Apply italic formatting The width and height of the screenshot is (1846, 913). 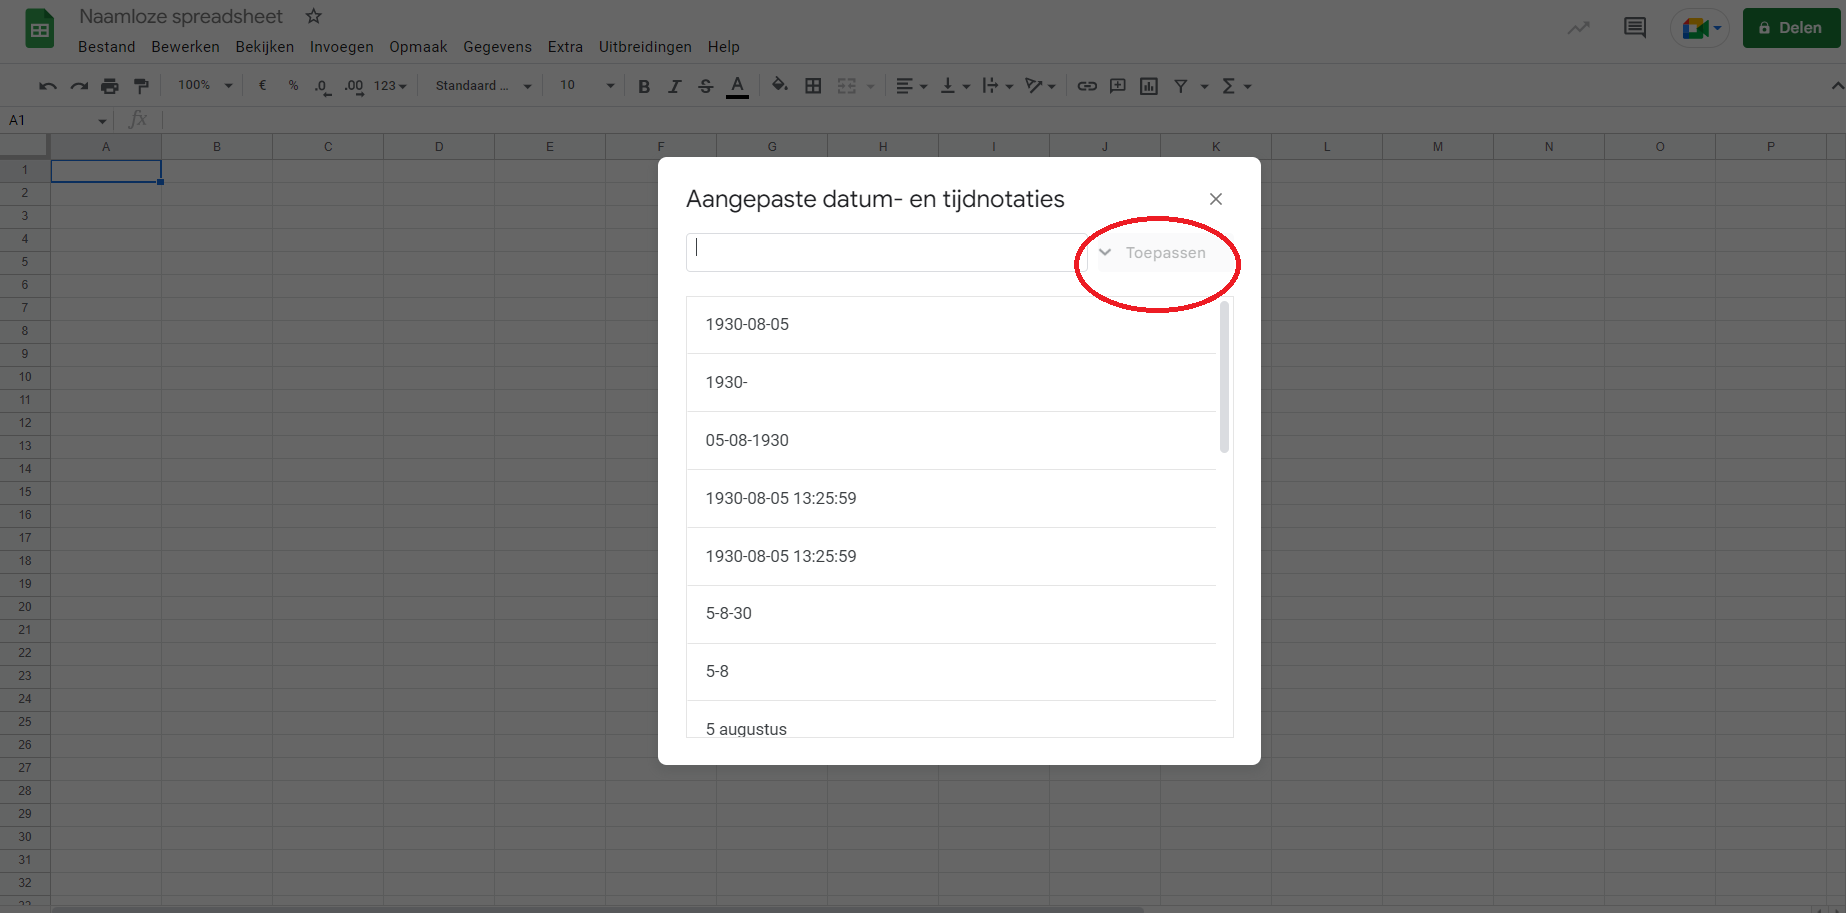pyautogui.click(x=675, y=86)
